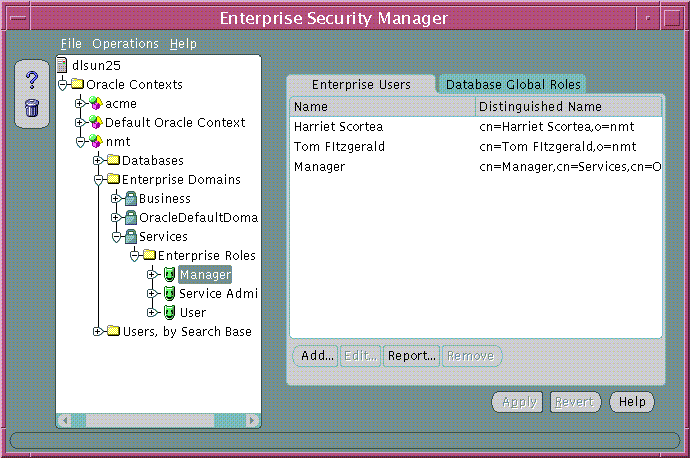This screenshot has width=690, height=458.
Task: Collapse the Enterprise Domains node
Action: coord(98,180)
